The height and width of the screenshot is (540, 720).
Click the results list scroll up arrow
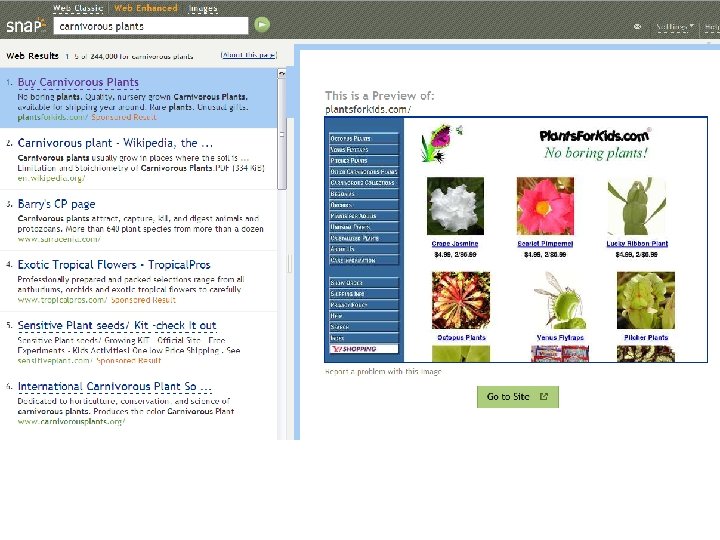(282, 73)
